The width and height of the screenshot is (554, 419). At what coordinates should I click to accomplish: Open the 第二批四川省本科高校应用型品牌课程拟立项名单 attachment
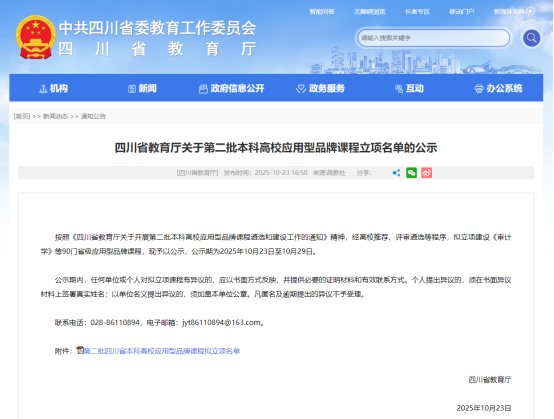(162, 351)
